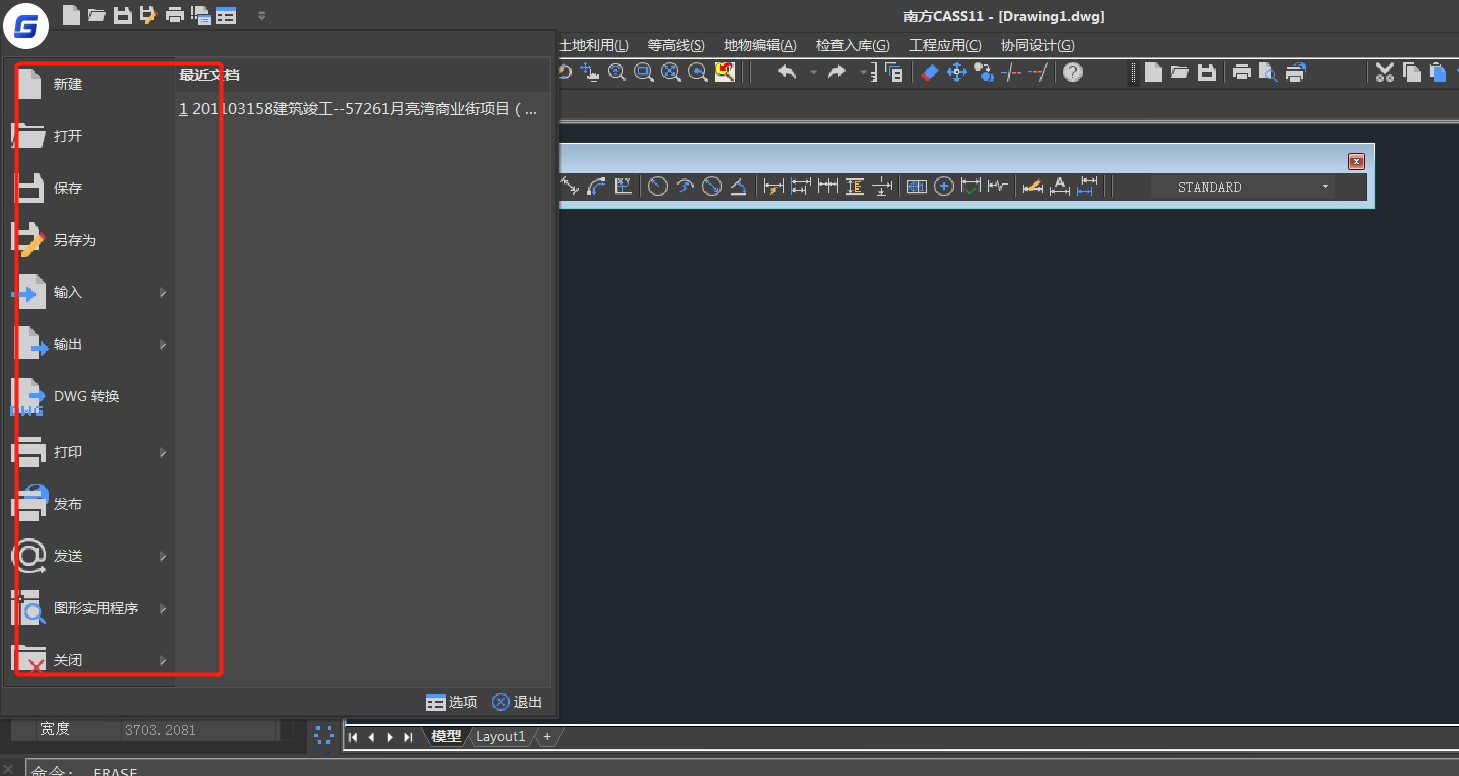The width and height of the screenshot is (1459, 776).
Task: Click the first-tab navigation arrow
Action: 353,737
